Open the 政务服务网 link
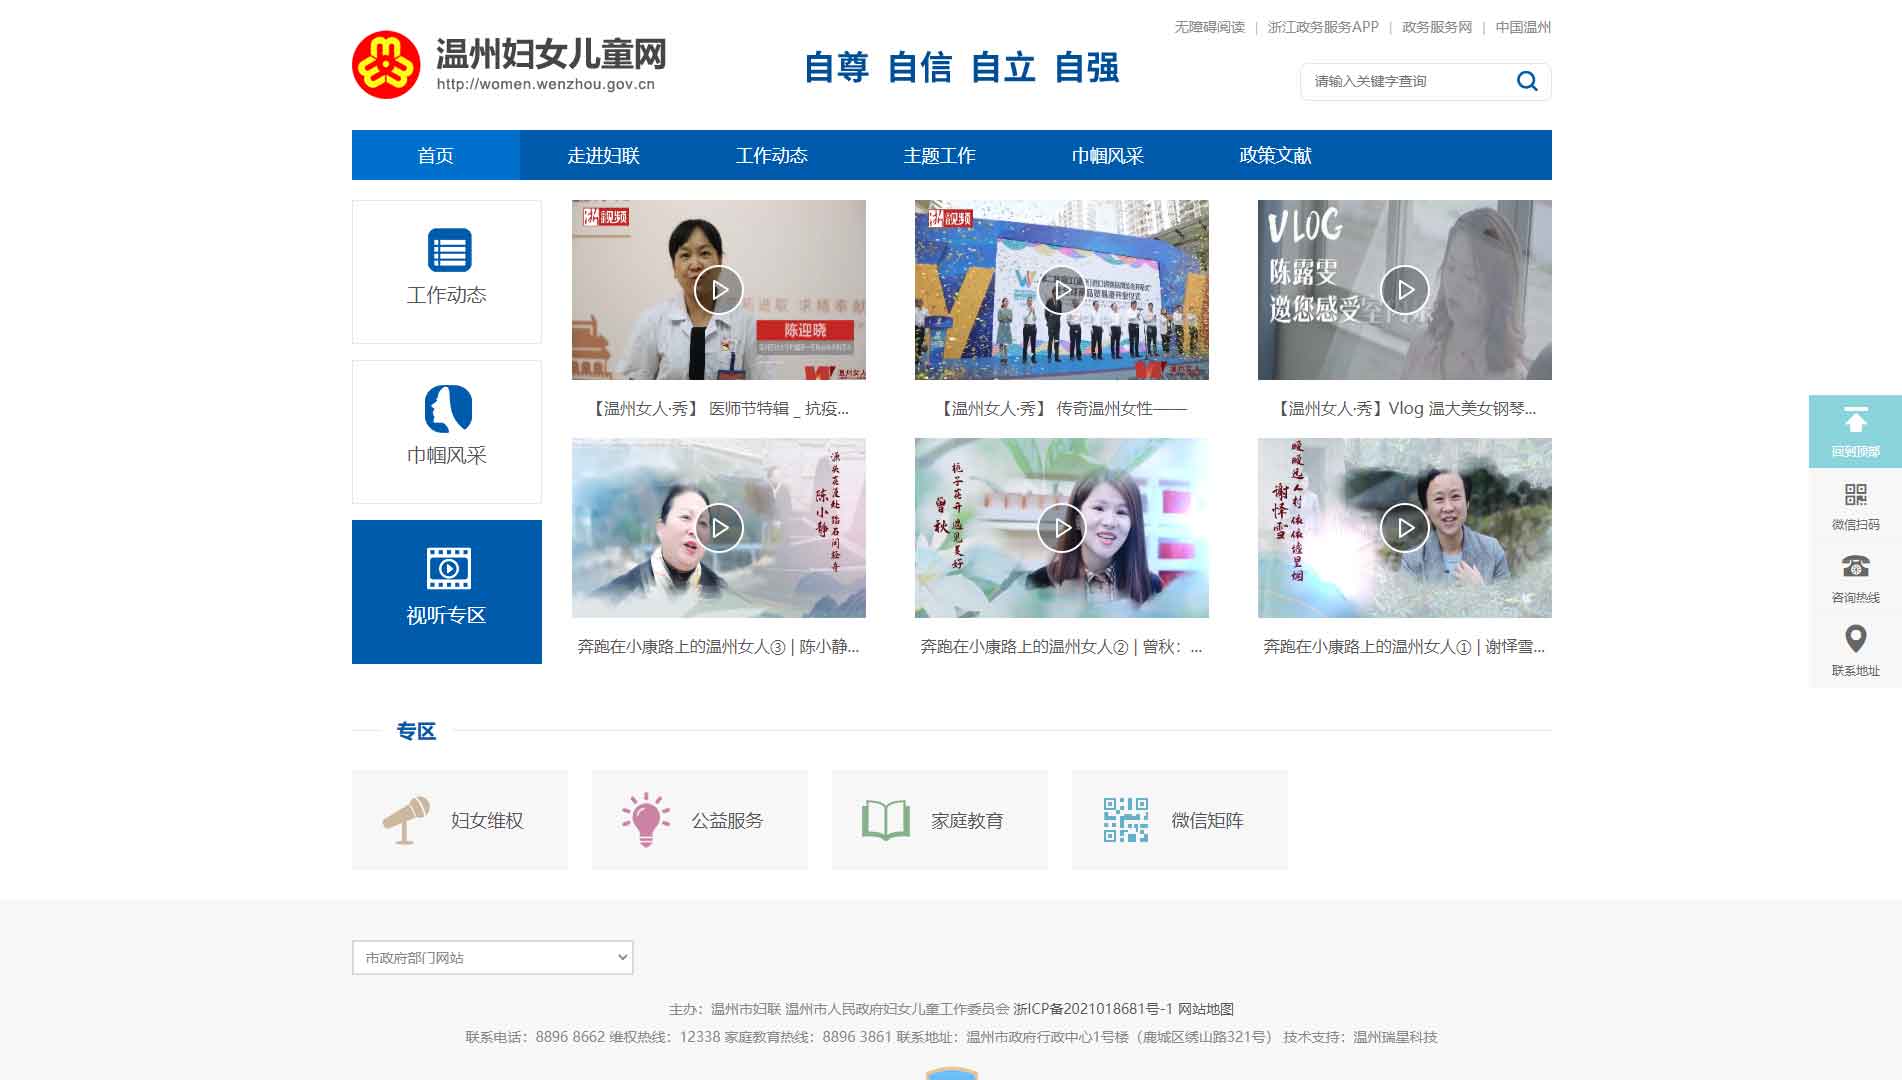This screenshot has width=1902, height=1080. [x=1437, y=27]
